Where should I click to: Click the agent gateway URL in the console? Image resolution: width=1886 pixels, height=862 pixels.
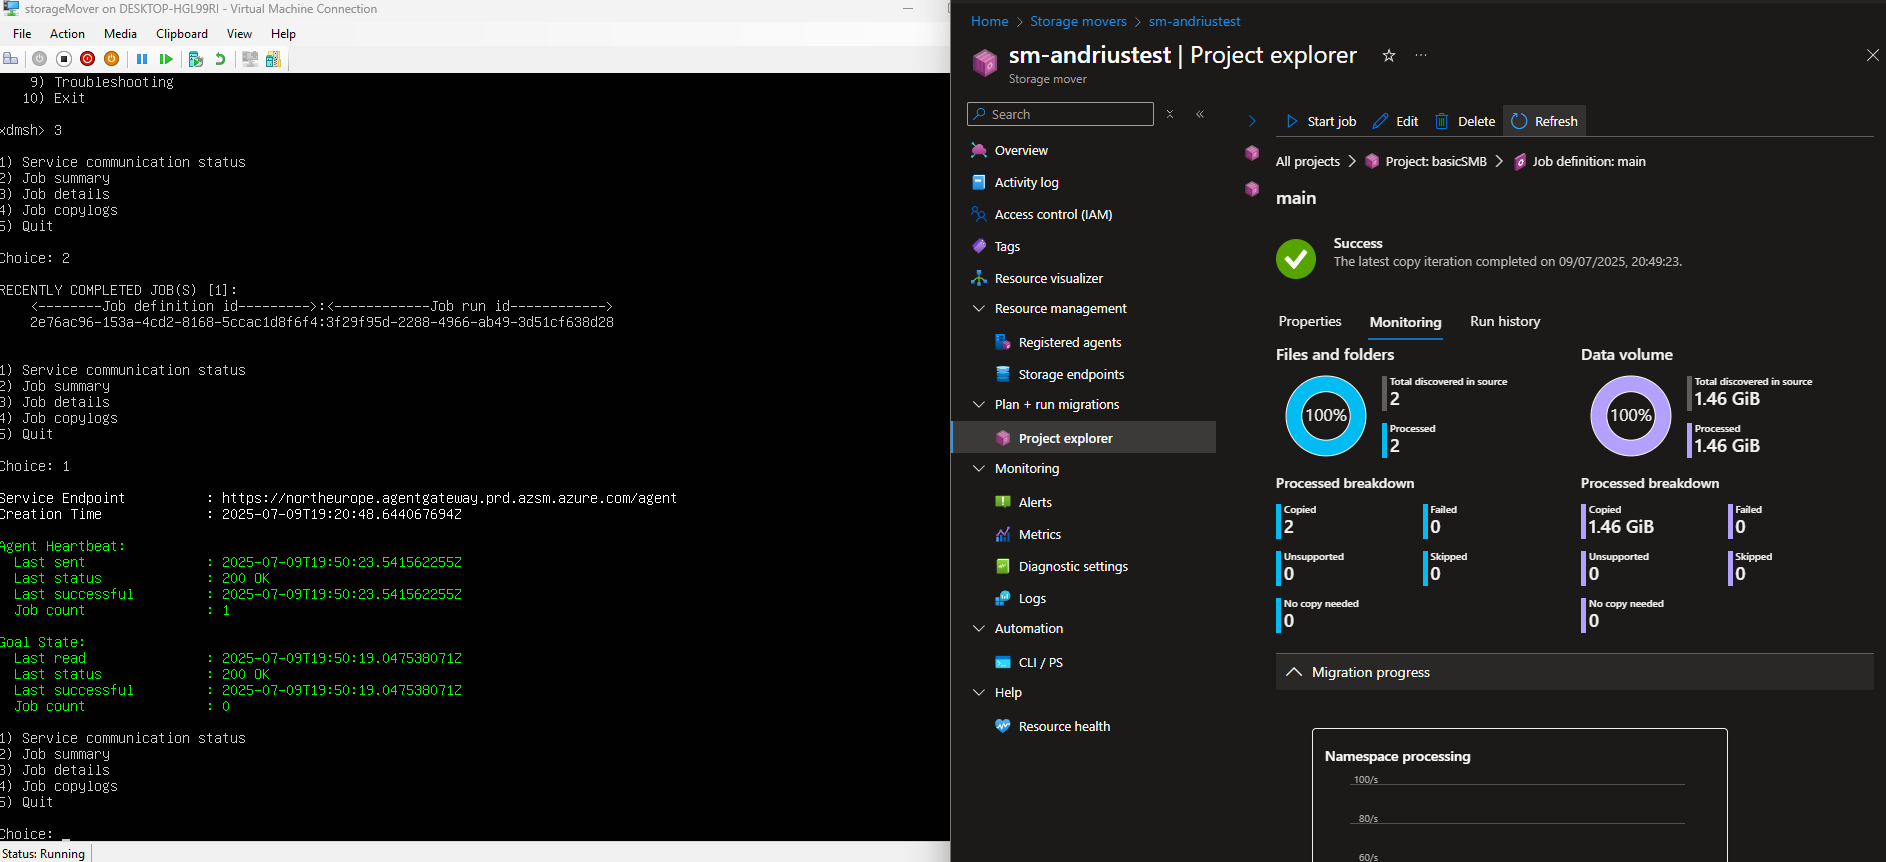click(x=449, y=498)
